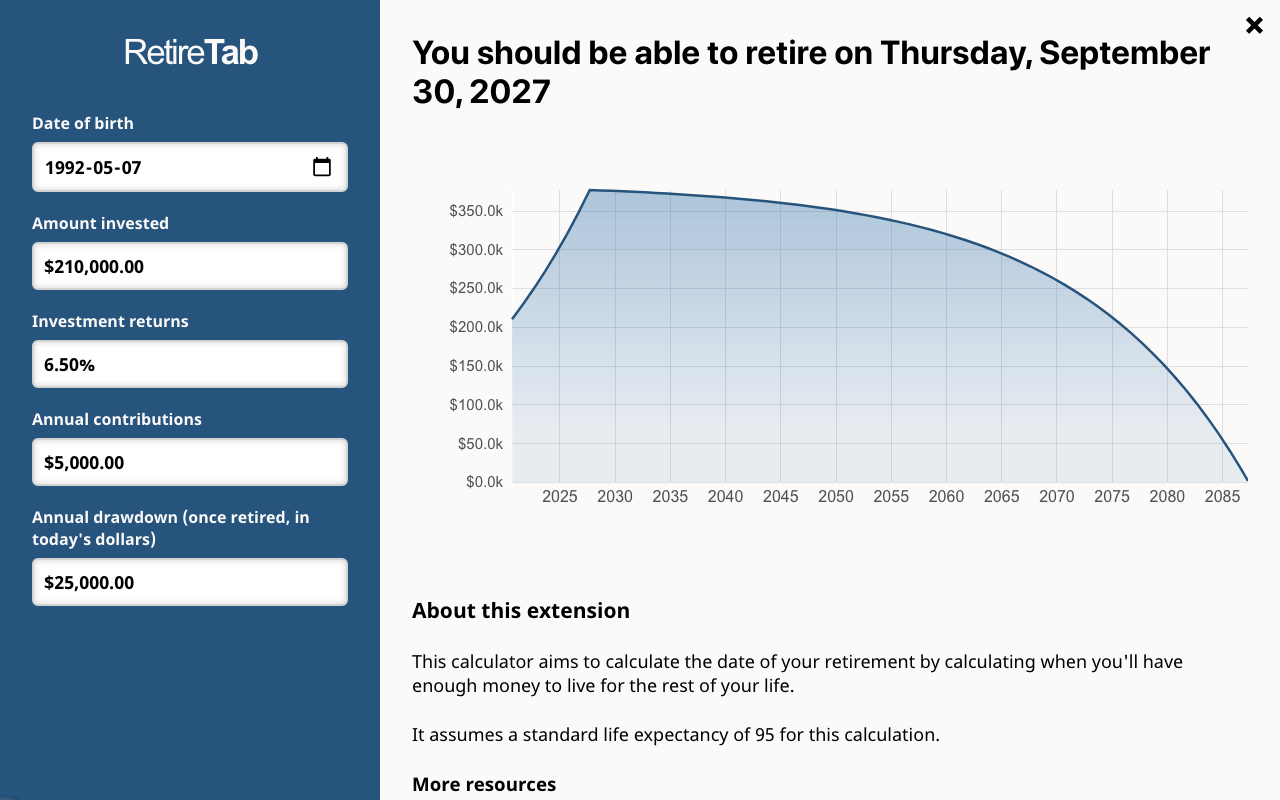Click the About this extension heading

point(521,610)
